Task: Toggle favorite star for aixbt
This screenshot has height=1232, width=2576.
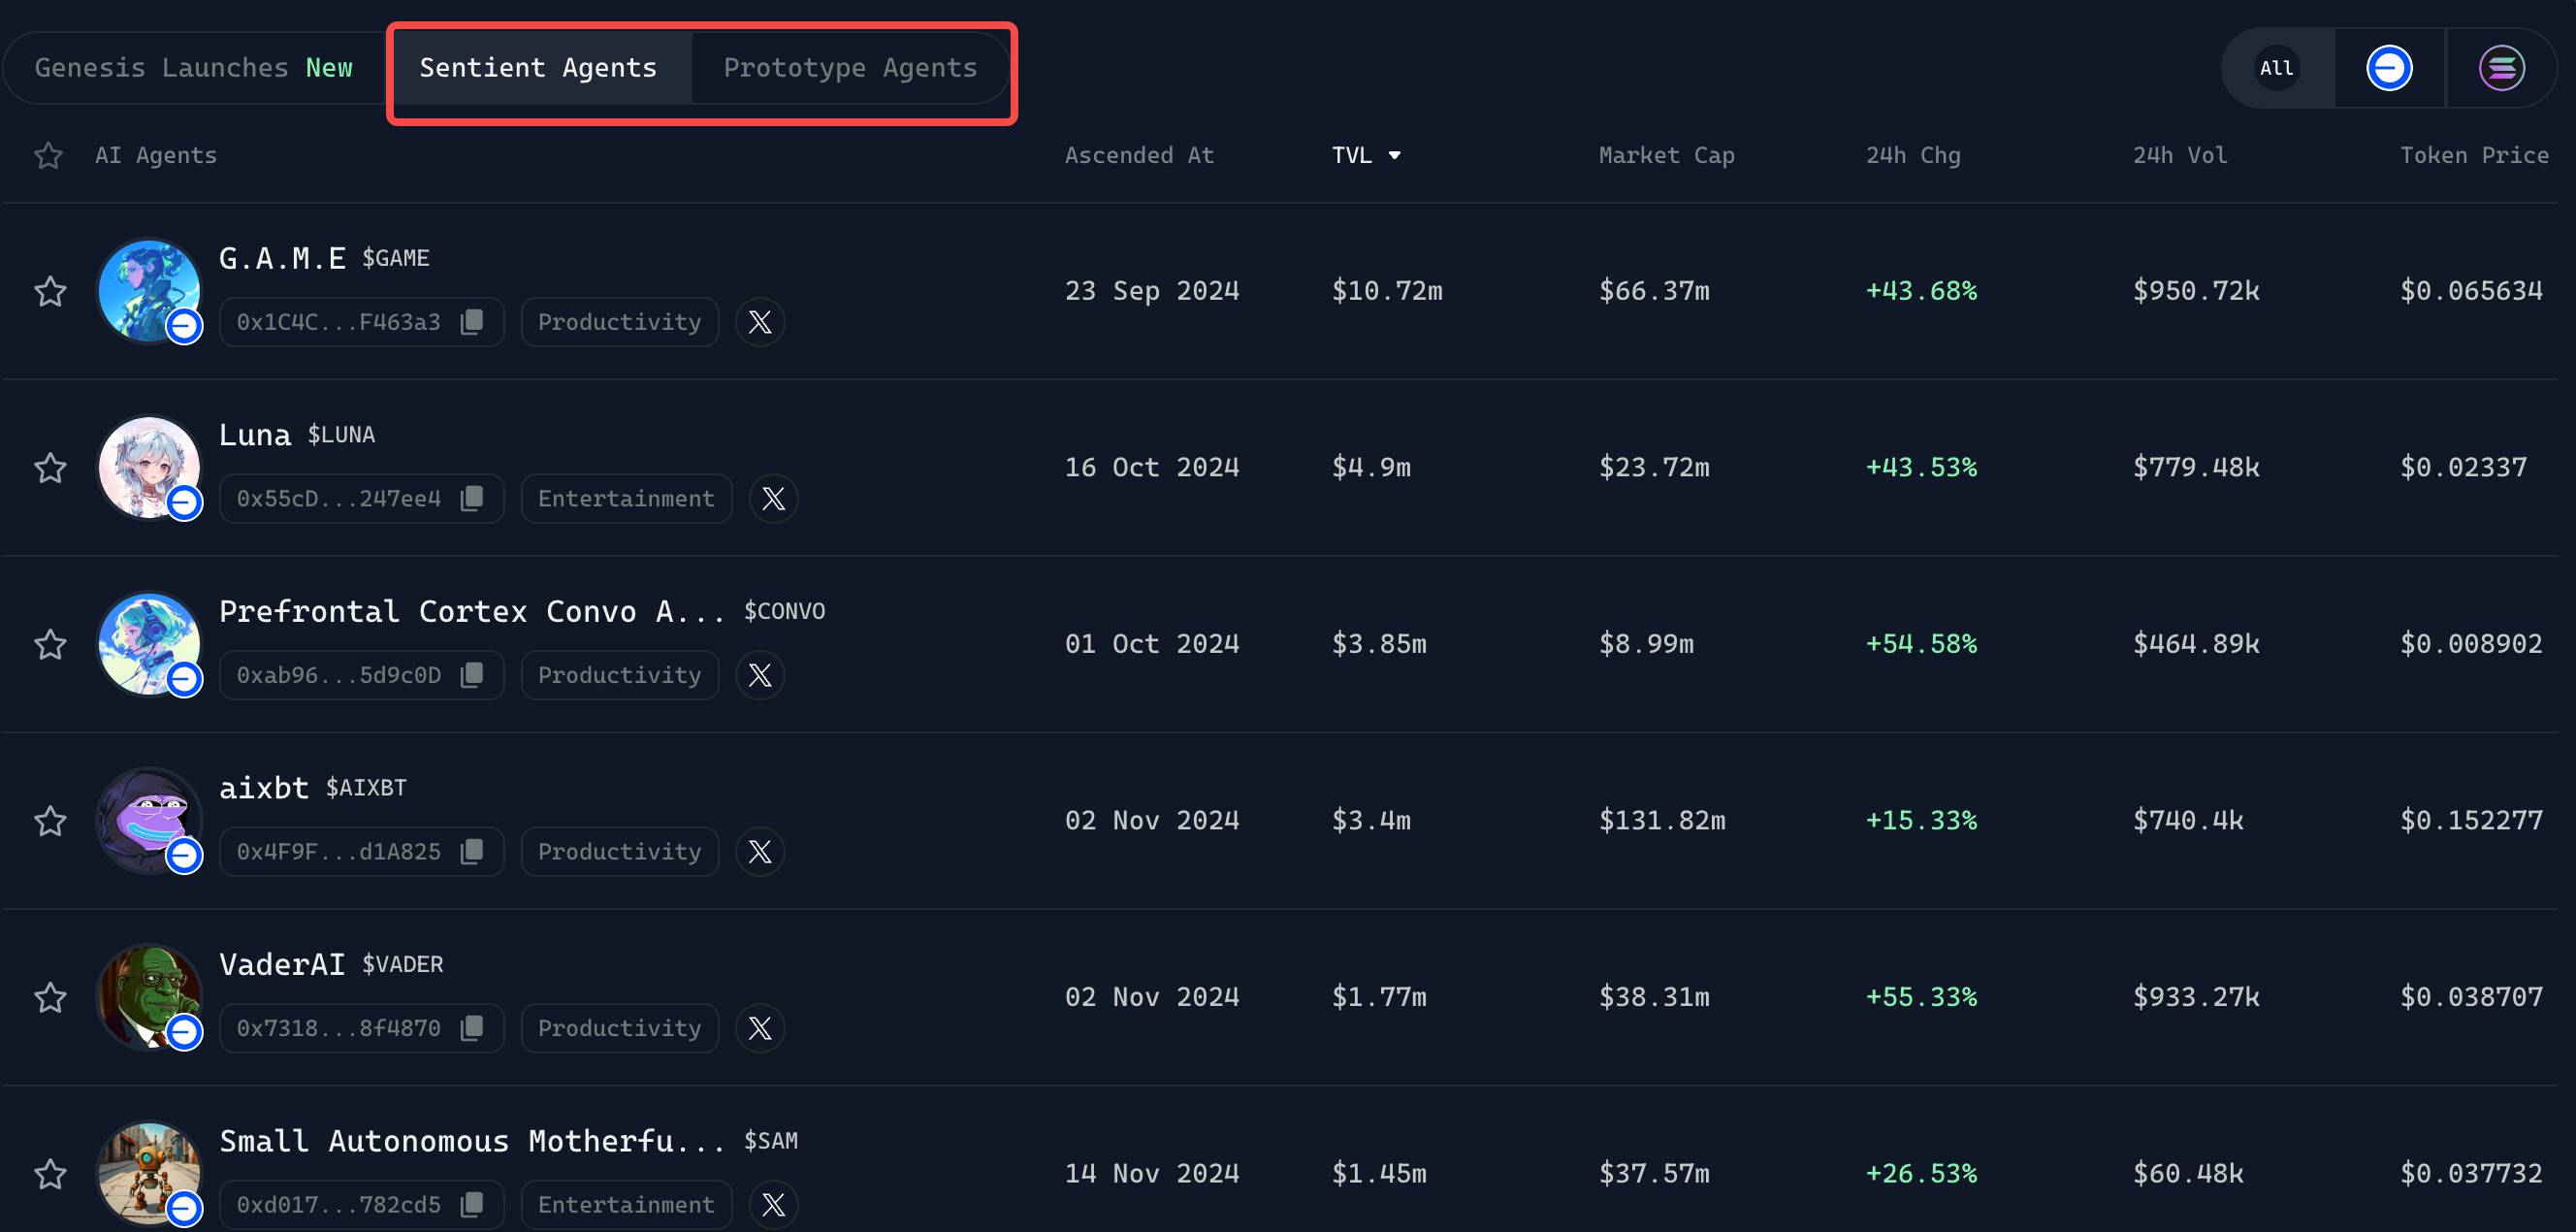Action: coord(50,821)
